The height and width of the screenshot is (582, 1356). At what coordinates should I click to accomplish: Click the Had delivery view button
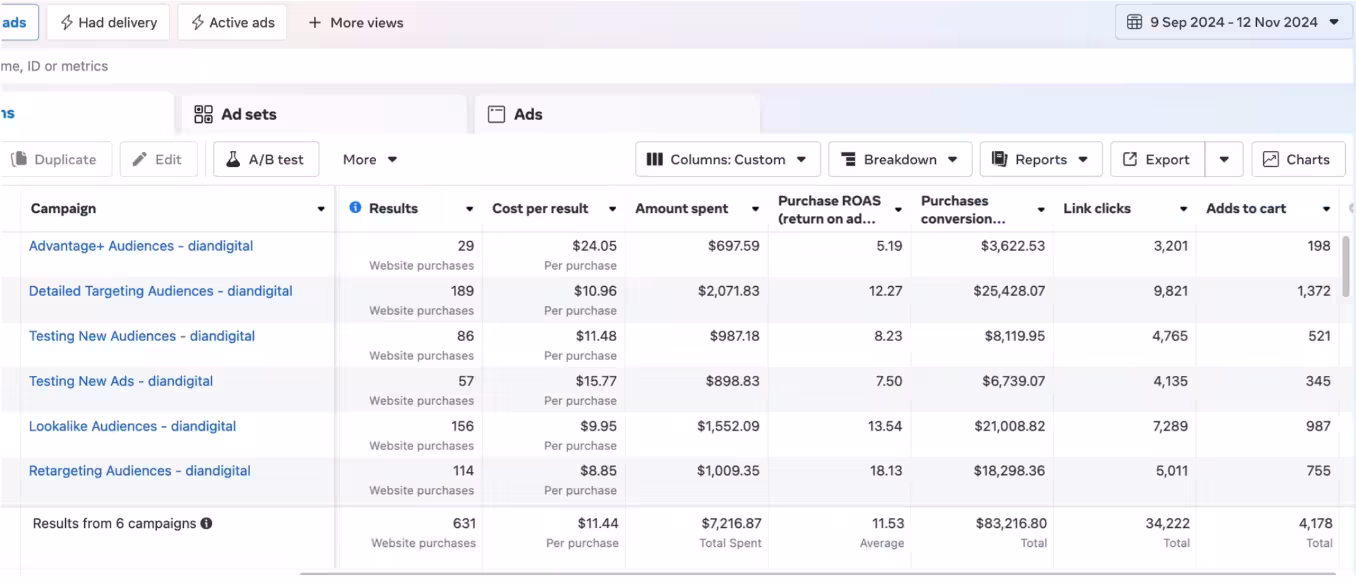pyautogui.click(x=108, y=22)
